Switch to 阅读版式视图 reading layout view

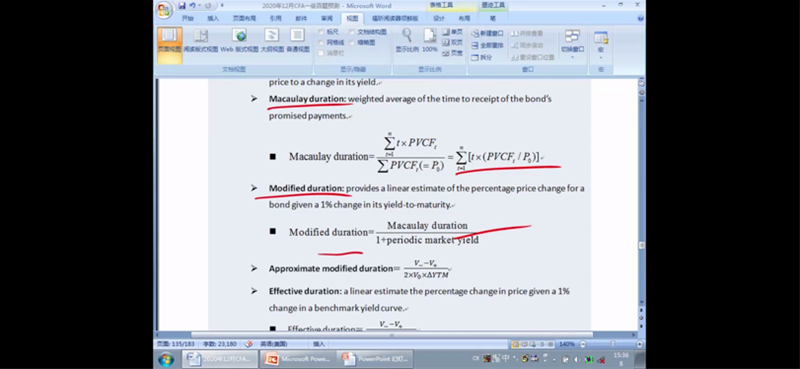[201, 41]
